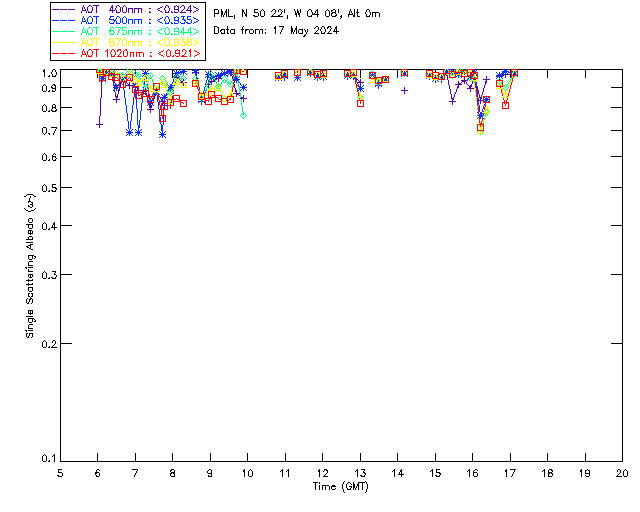The height and width of the screenshot is (512, 640).
Task: Click the 1.0 y-axis tick label
Action: click(x=49, y=73)
